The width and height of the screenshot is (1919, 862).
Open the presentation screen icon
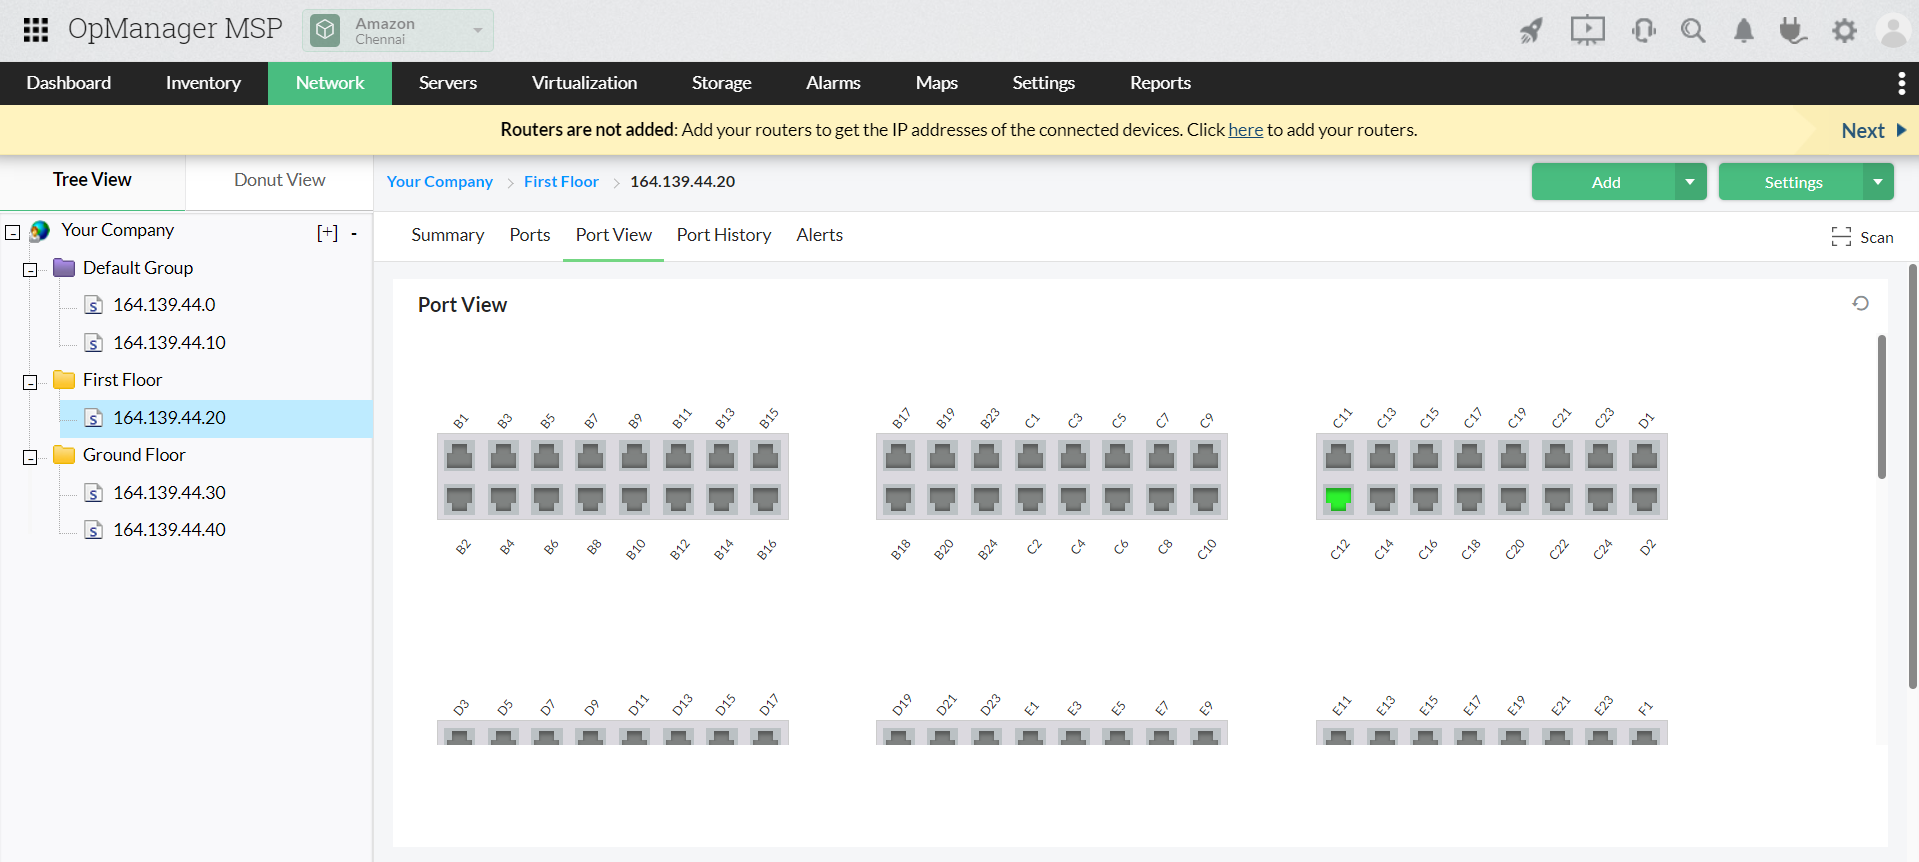(1587, 31)
